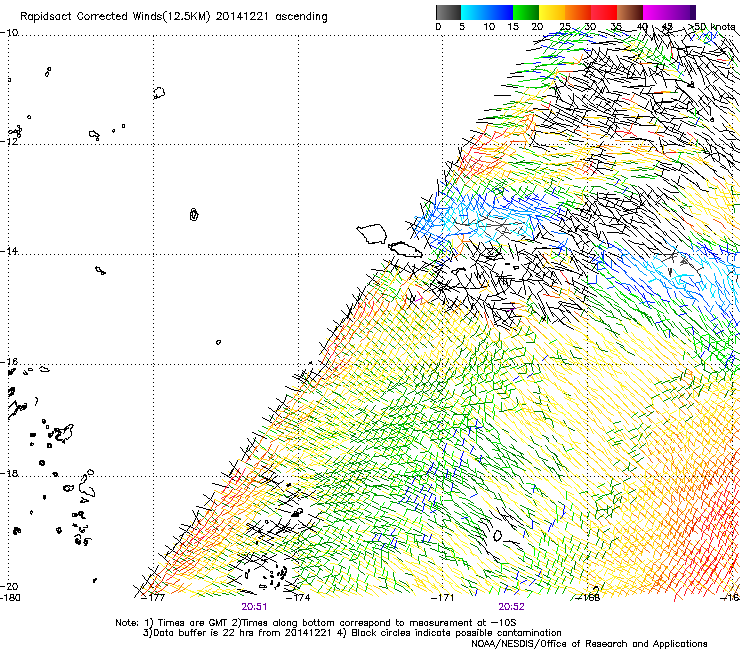The width and height of the screenshot is (740, 650).
Task: Click the '>50 knots' legend label
Action: click(712, 26)
